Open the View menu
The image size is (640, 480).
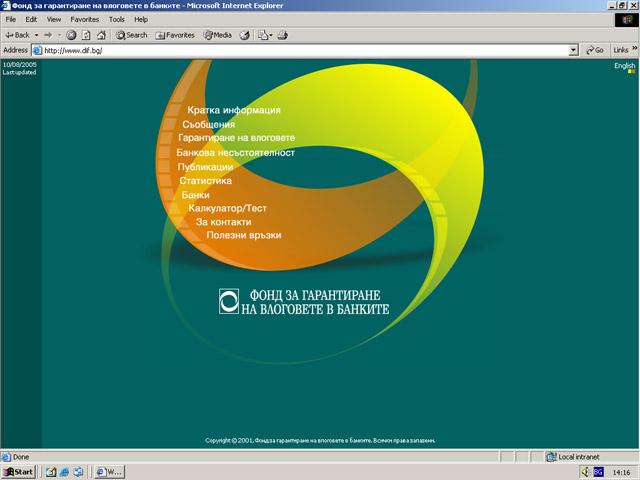[53, 19]
